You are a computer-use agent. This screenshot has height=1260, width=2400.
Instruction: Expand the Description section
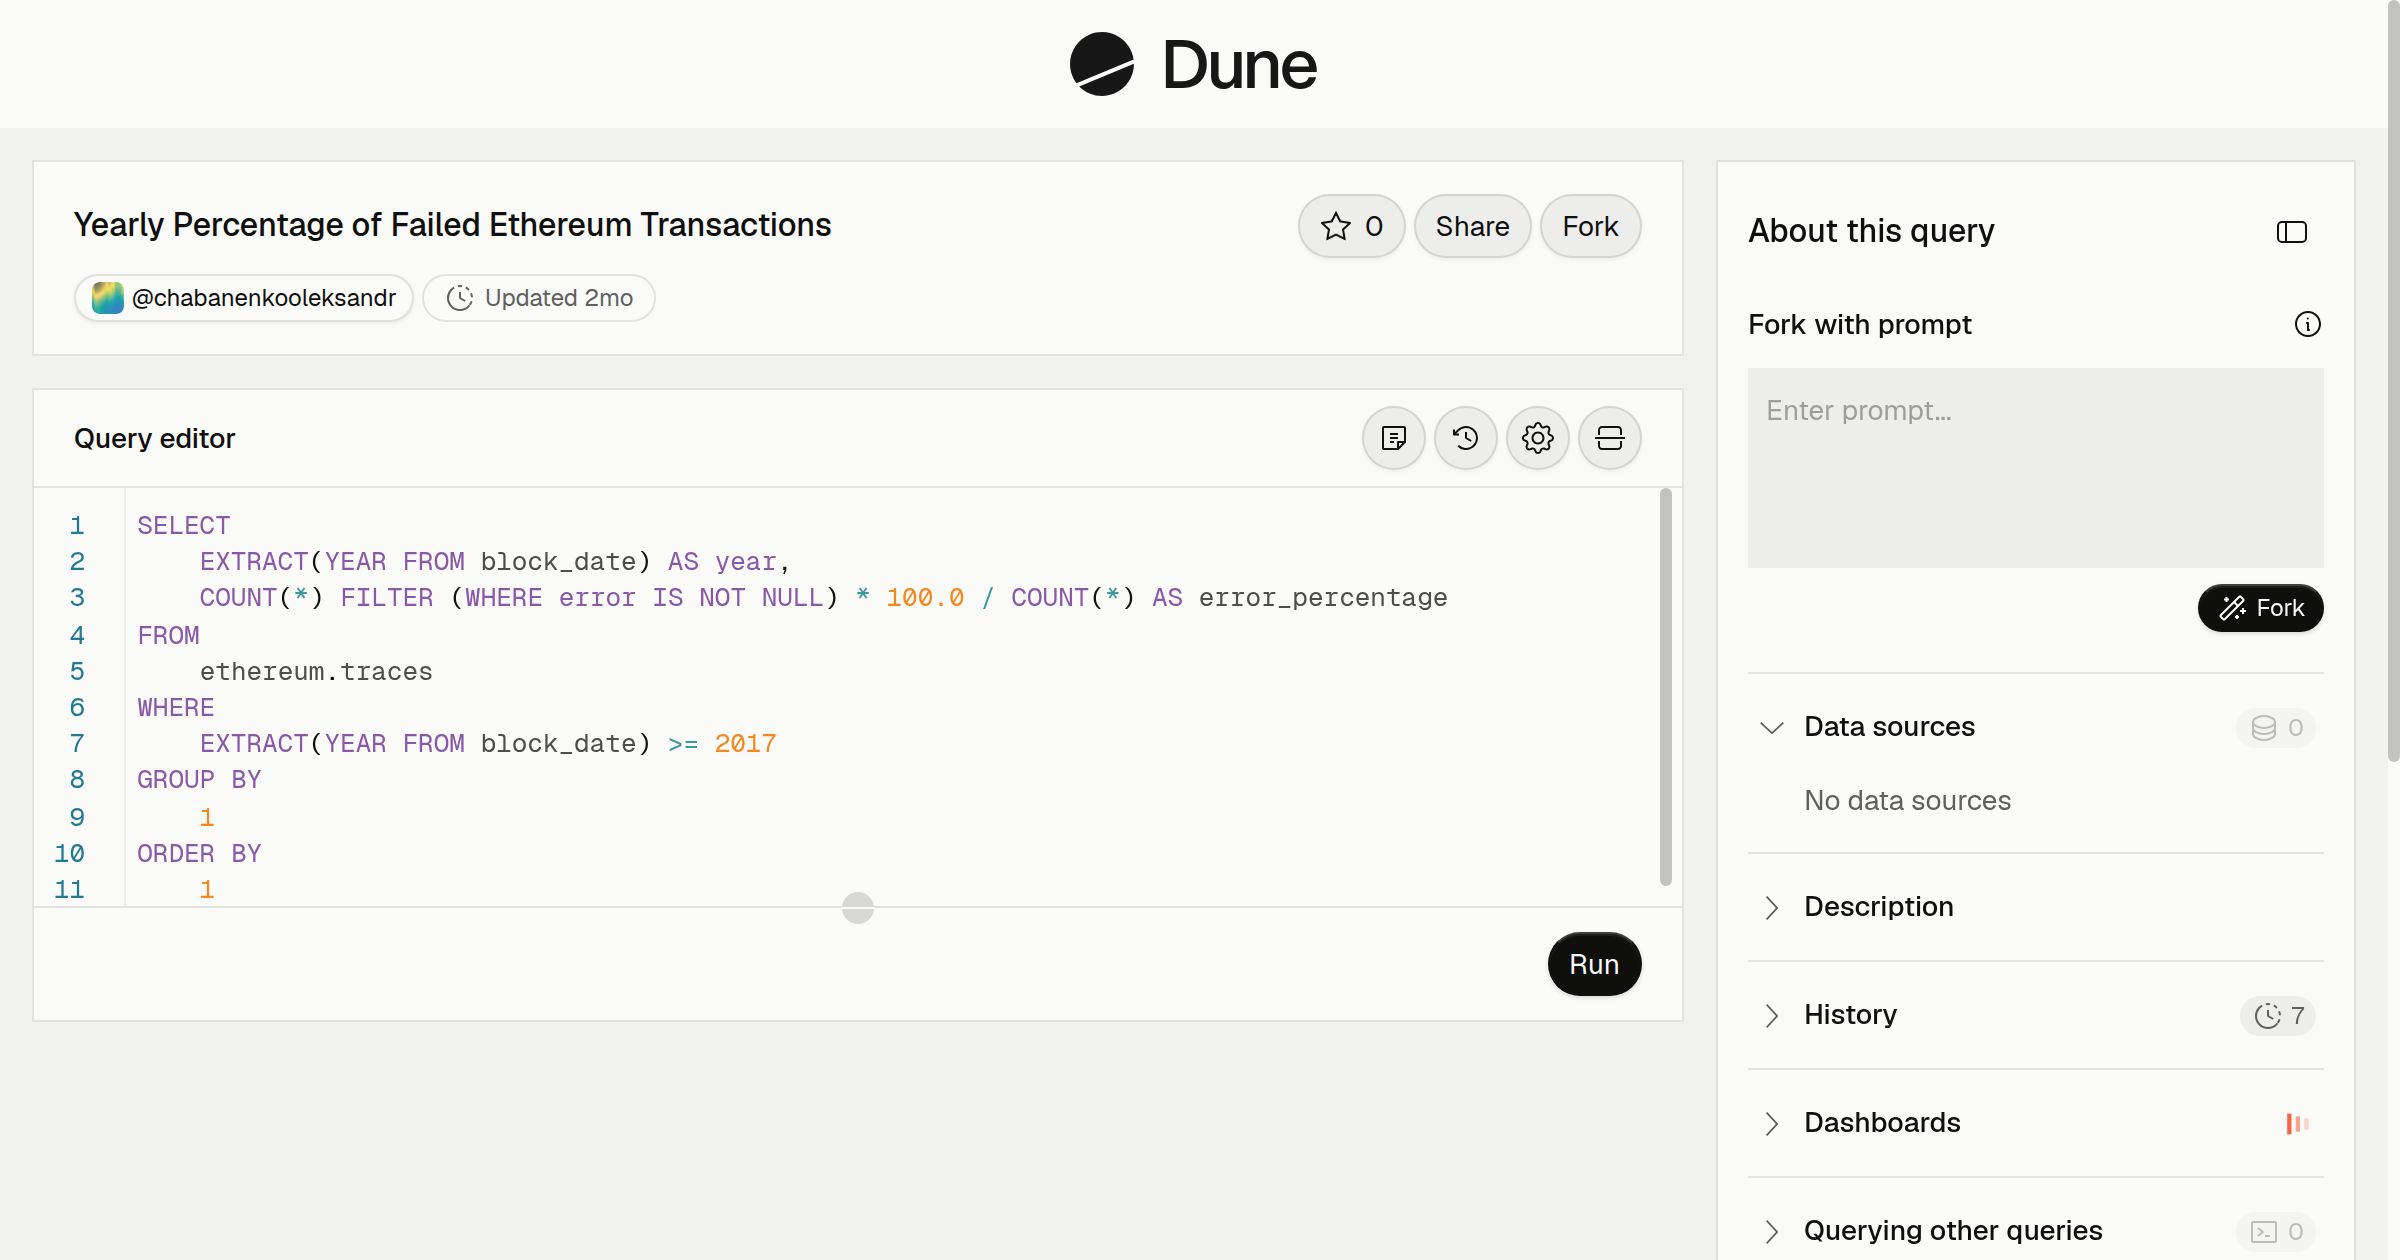(1771, 907)
